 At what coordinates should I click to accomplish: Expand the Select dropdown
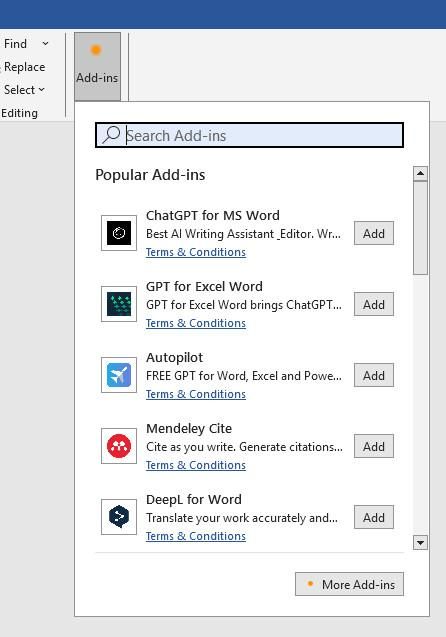coord(42,90)
